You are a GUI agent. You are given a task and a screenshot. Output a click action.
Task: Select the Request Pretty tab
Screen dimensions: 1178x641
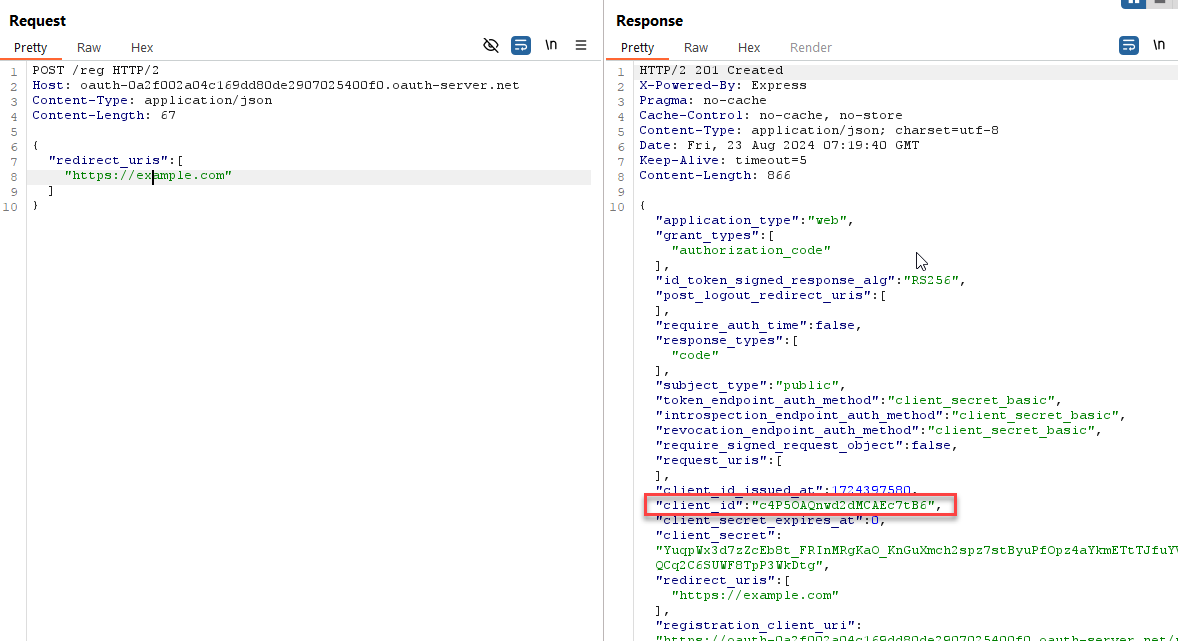(31, 47)
